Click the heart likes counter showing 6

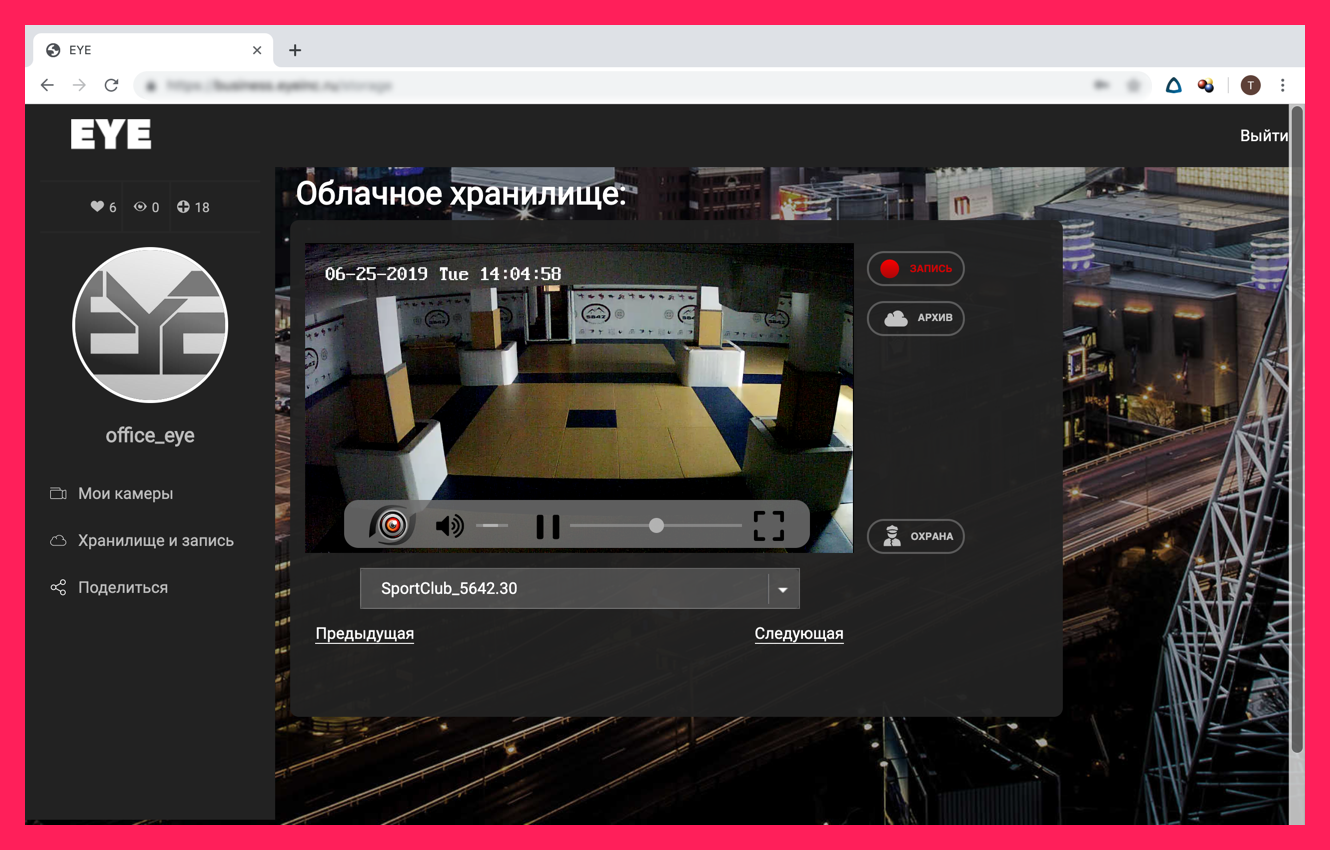point(103,207)
